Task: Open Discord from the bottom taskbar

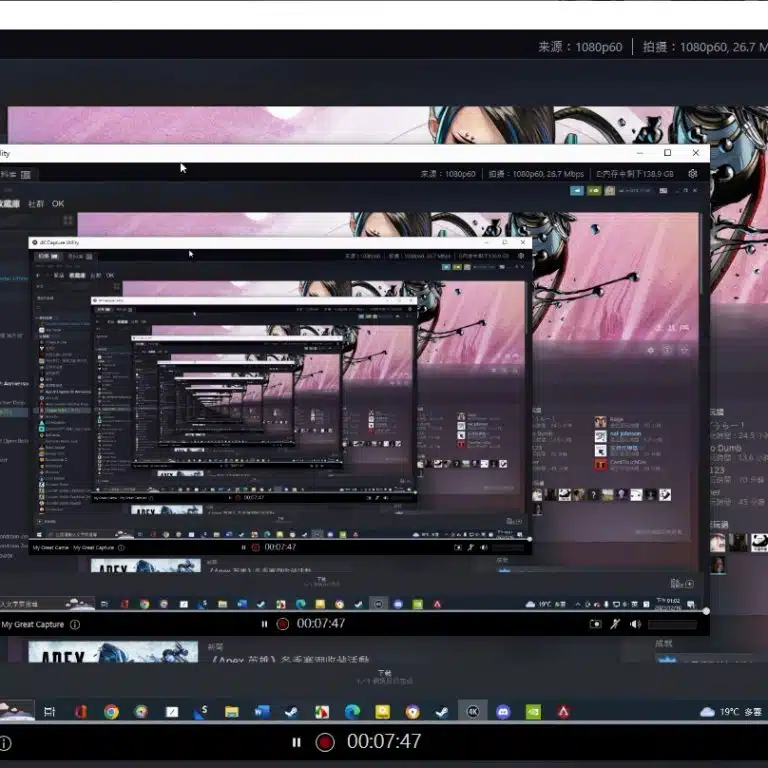Action: pyautogui.click(x=504, y=712)
